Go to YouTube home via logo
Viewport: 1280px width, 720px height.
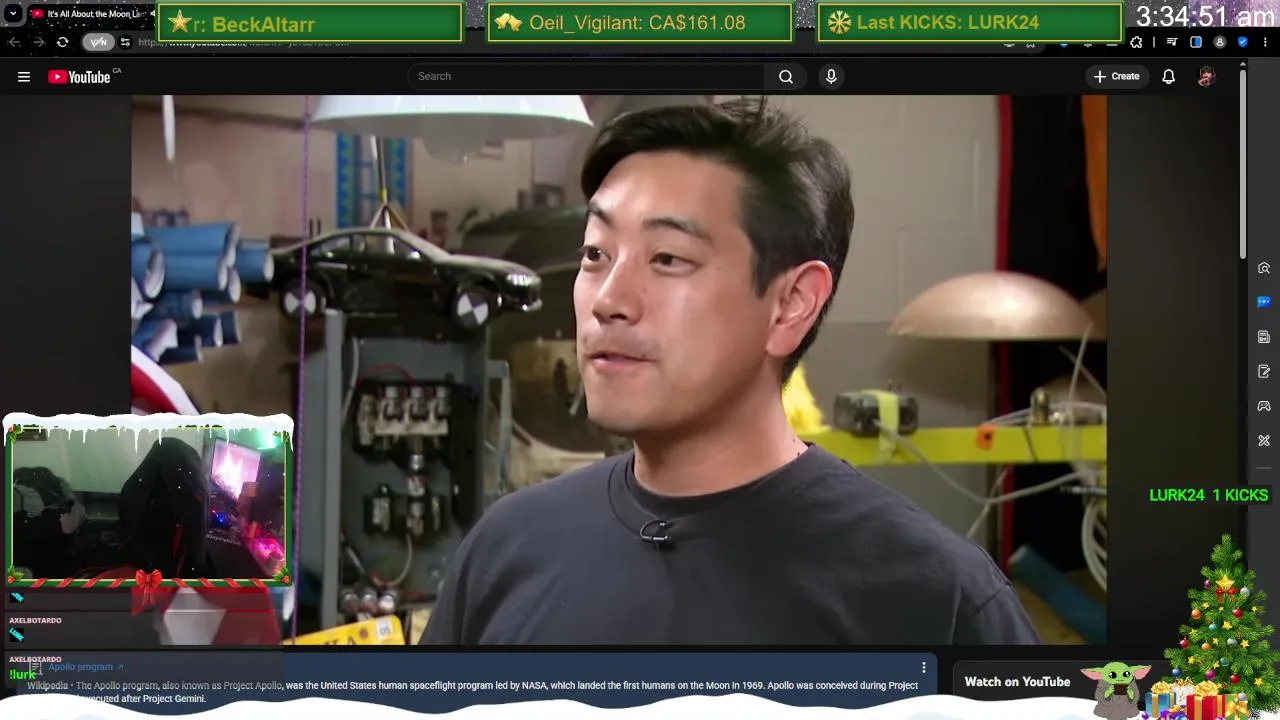[x=79, y=77]
